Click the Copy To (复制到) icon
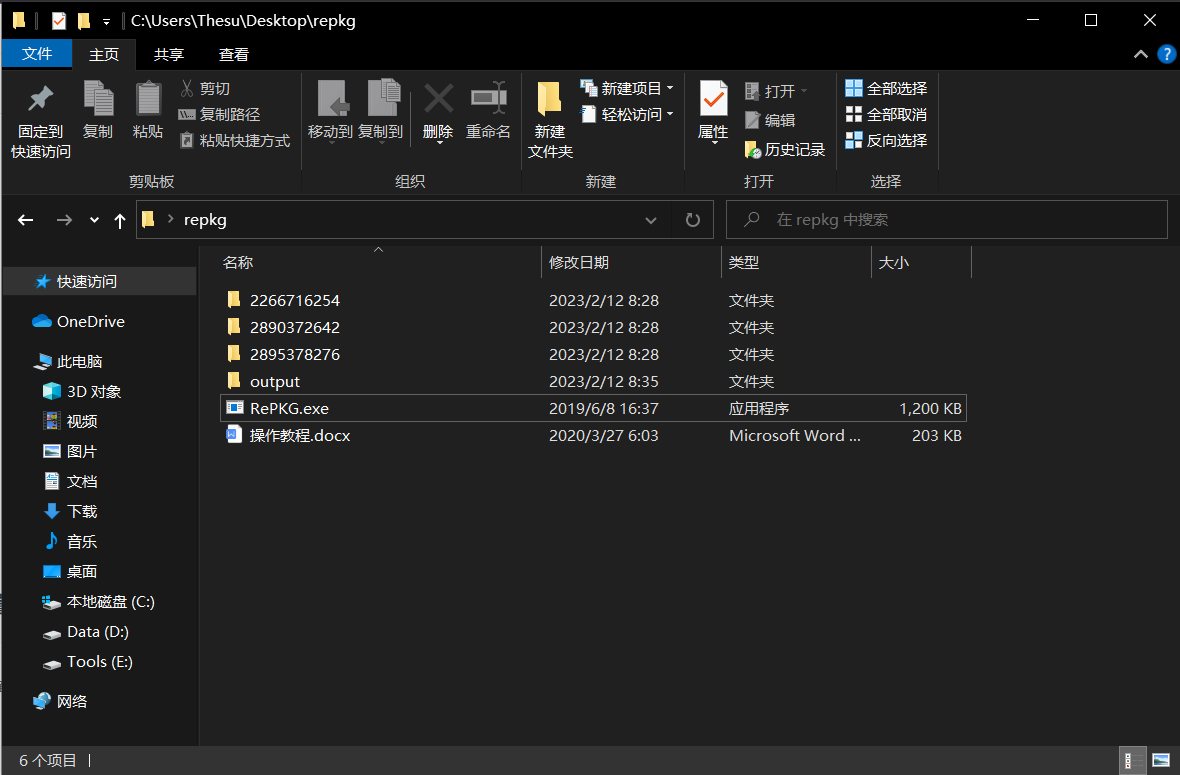 click(384, 97)
